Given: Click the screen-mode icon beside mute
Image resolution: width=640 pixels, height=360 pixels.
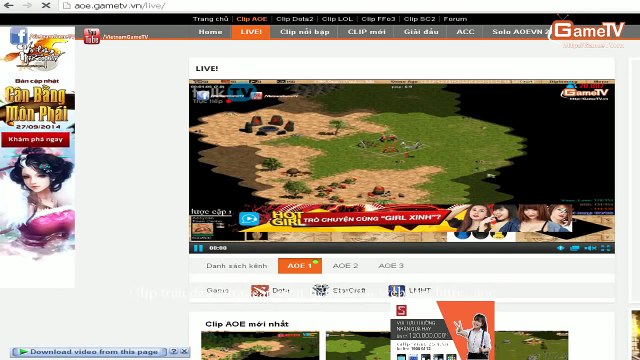Looking at the screenshot, I should tap(575, 248).
